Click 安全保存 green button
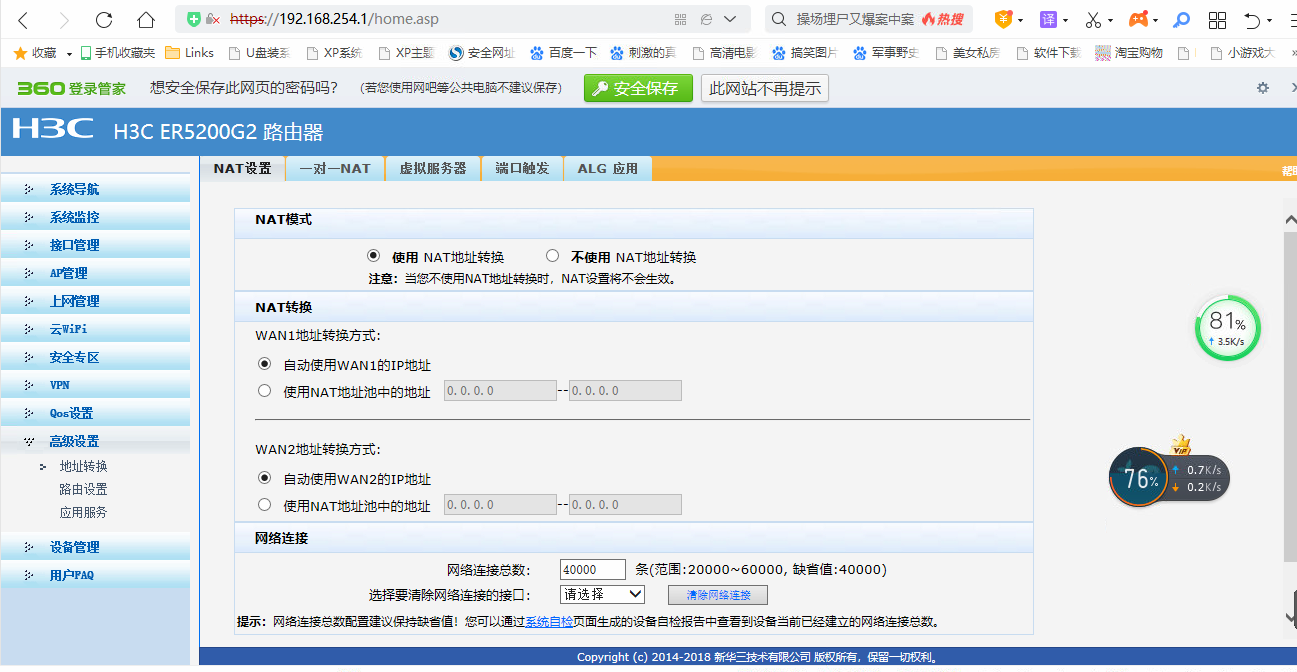This screenshot has width=1297, height=672. pyautogui.click(x=638, y=88)
